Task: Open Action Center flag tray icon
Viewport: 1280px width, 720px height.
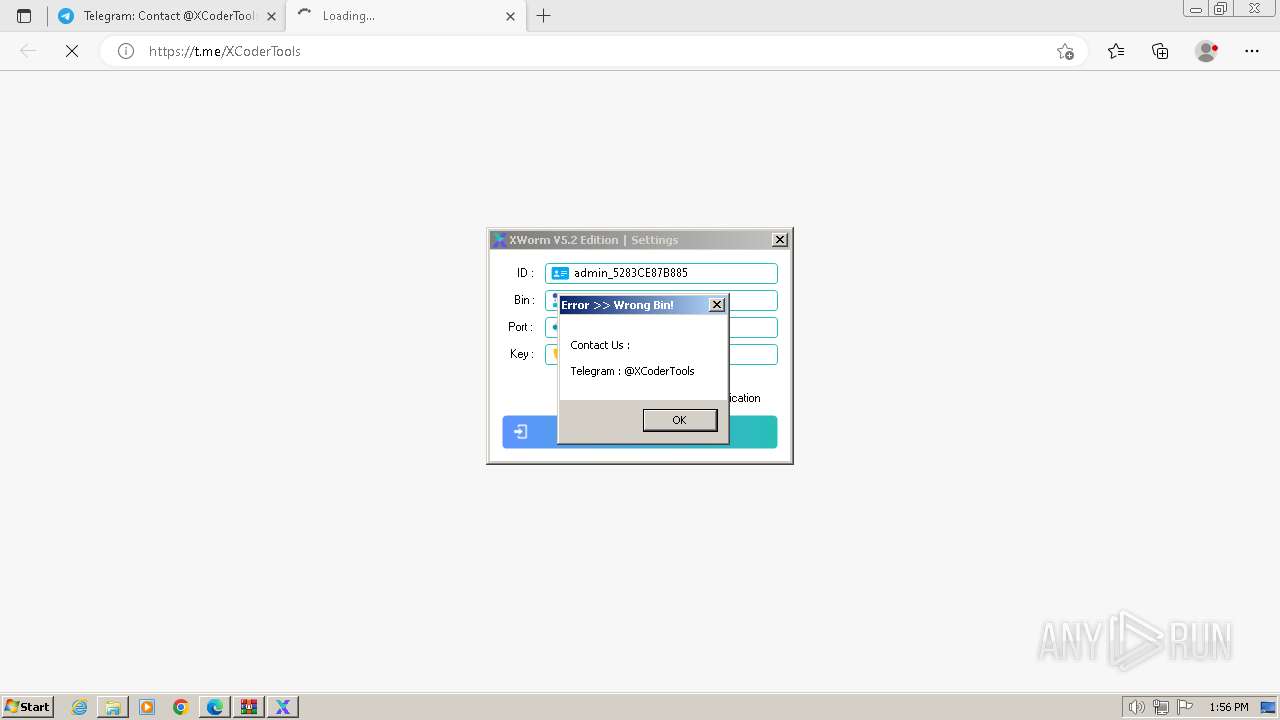Action: pos(1185,707)
